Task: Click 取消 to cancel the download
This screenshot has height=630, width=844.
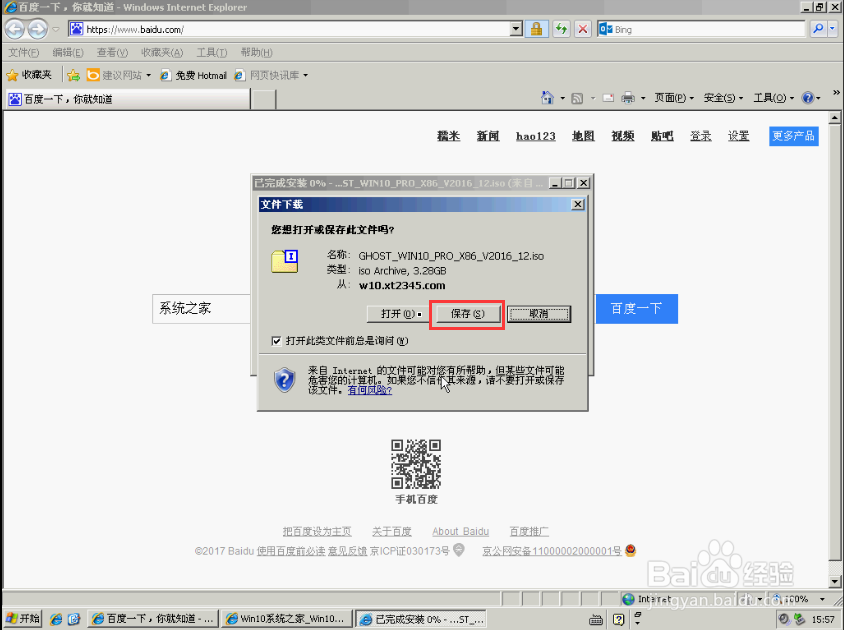Action: pos(539,314)
